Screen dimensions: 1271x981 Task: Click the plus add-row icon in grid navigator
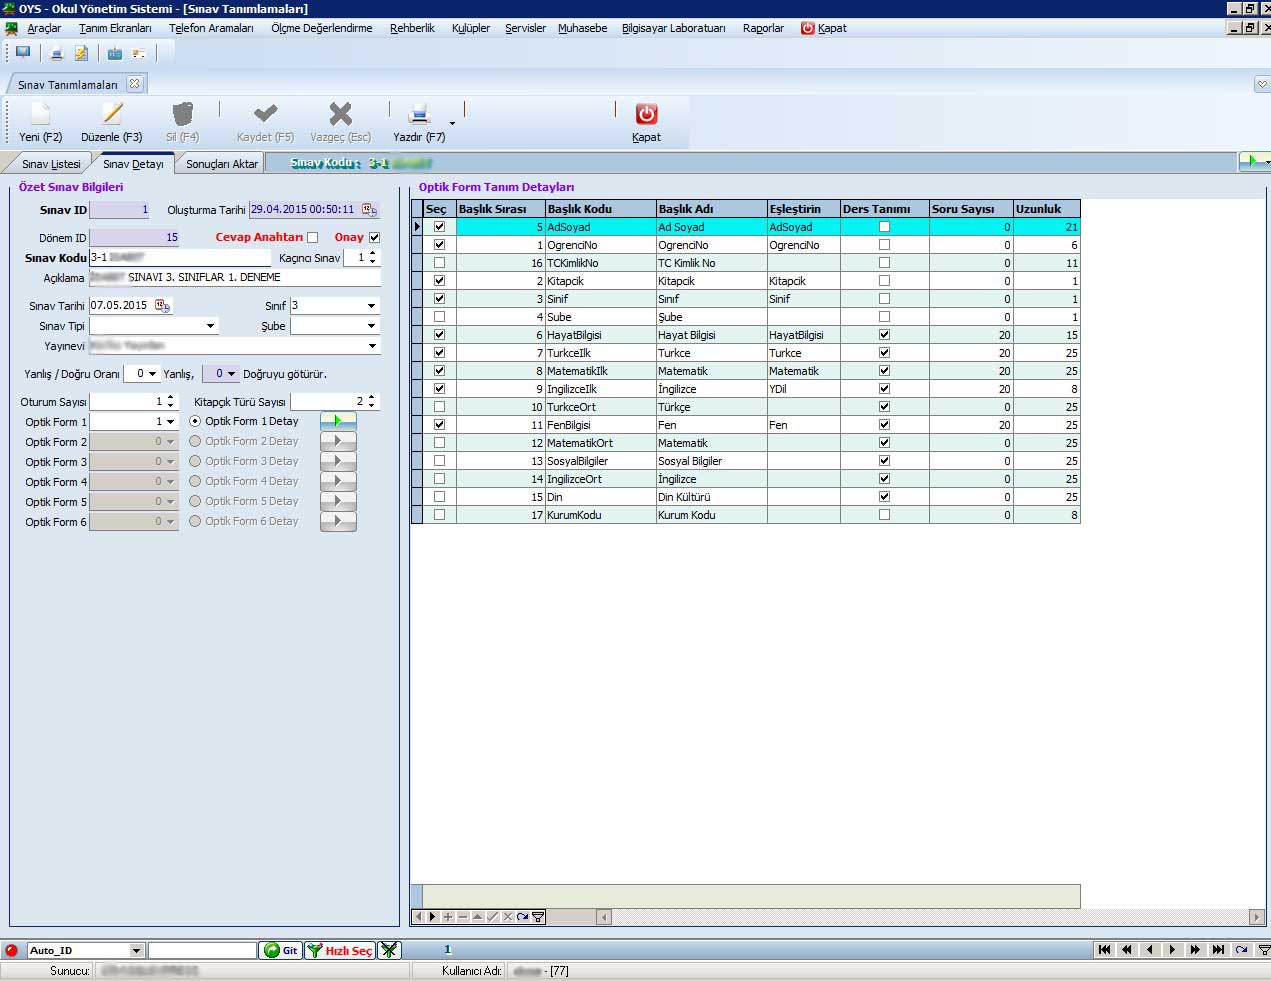[x=448, y=916]
